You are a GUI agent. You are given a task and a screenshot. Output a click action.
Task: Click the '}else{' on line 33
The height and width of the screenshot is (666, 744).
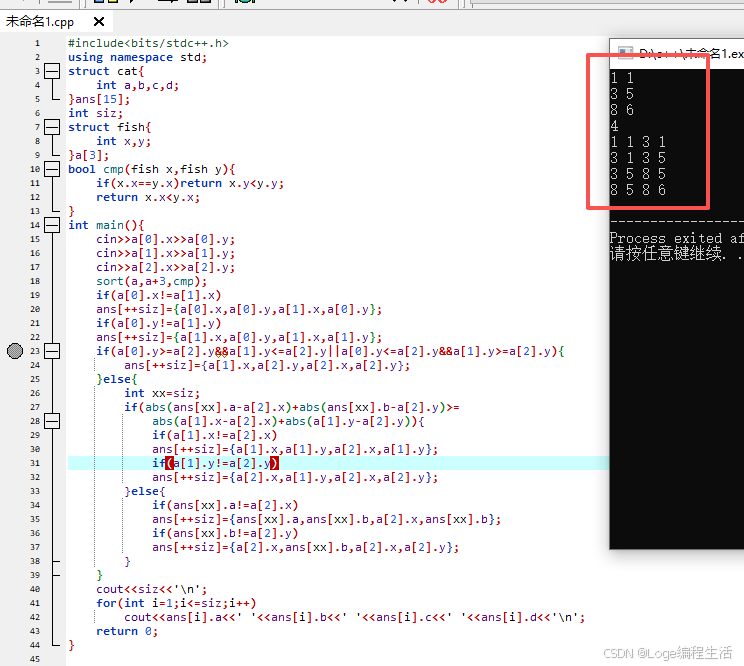click(x=145, y=491)
